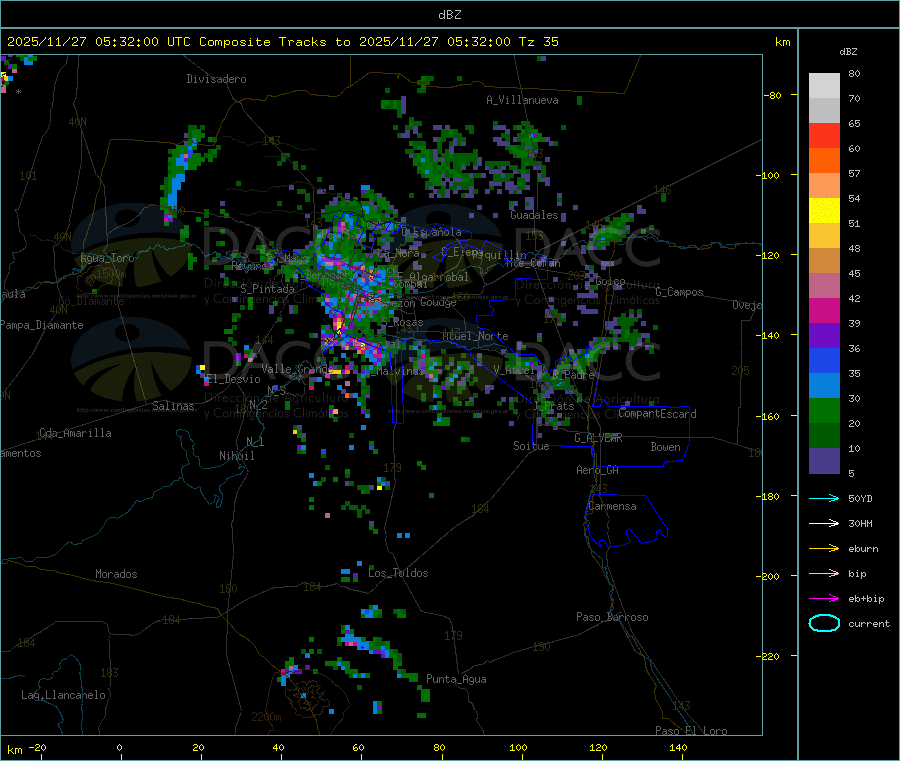This screenshot has width=900, height=761.
Task: Click the eb+bip magenta arrow legend icon
Action: point(824,599)
